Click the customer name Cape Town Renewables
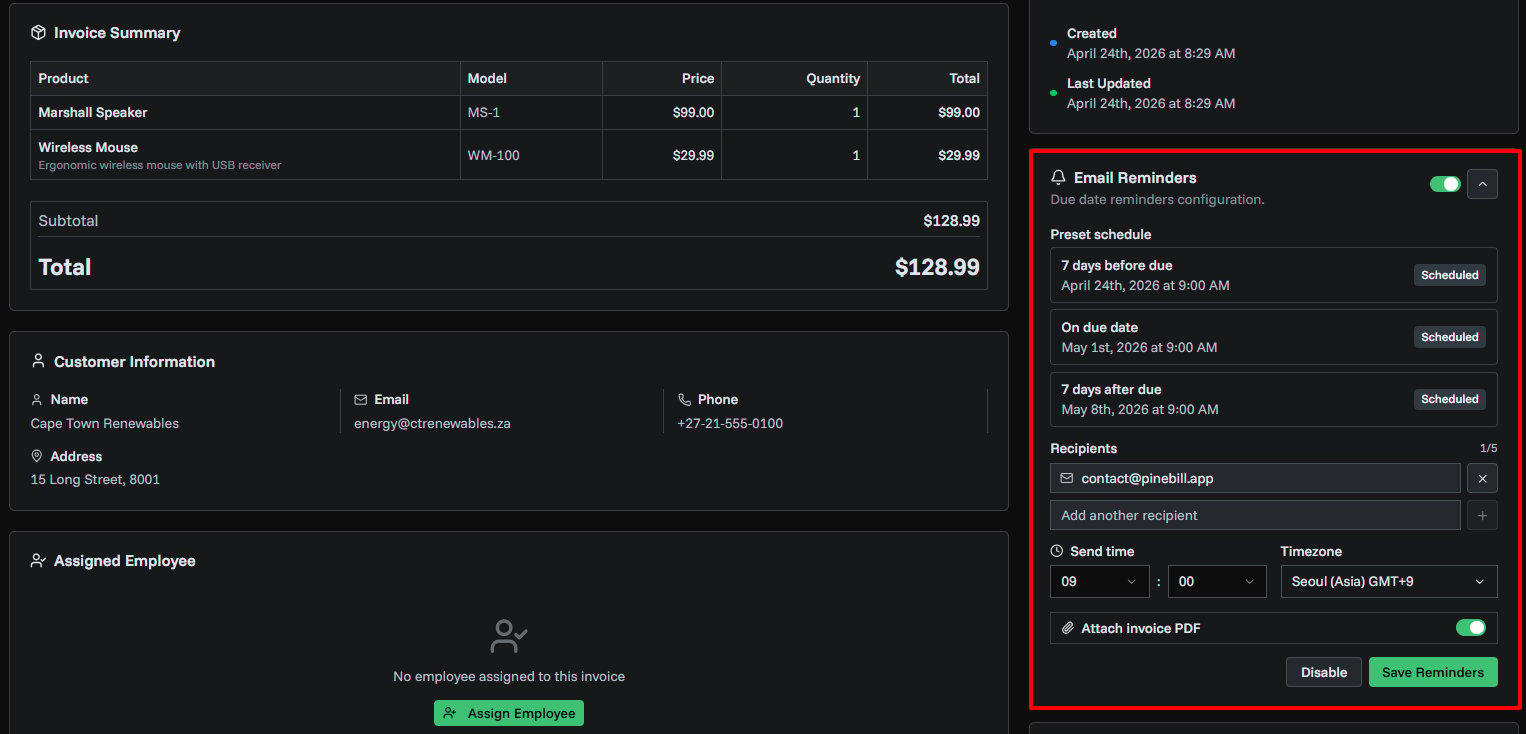 104,423
